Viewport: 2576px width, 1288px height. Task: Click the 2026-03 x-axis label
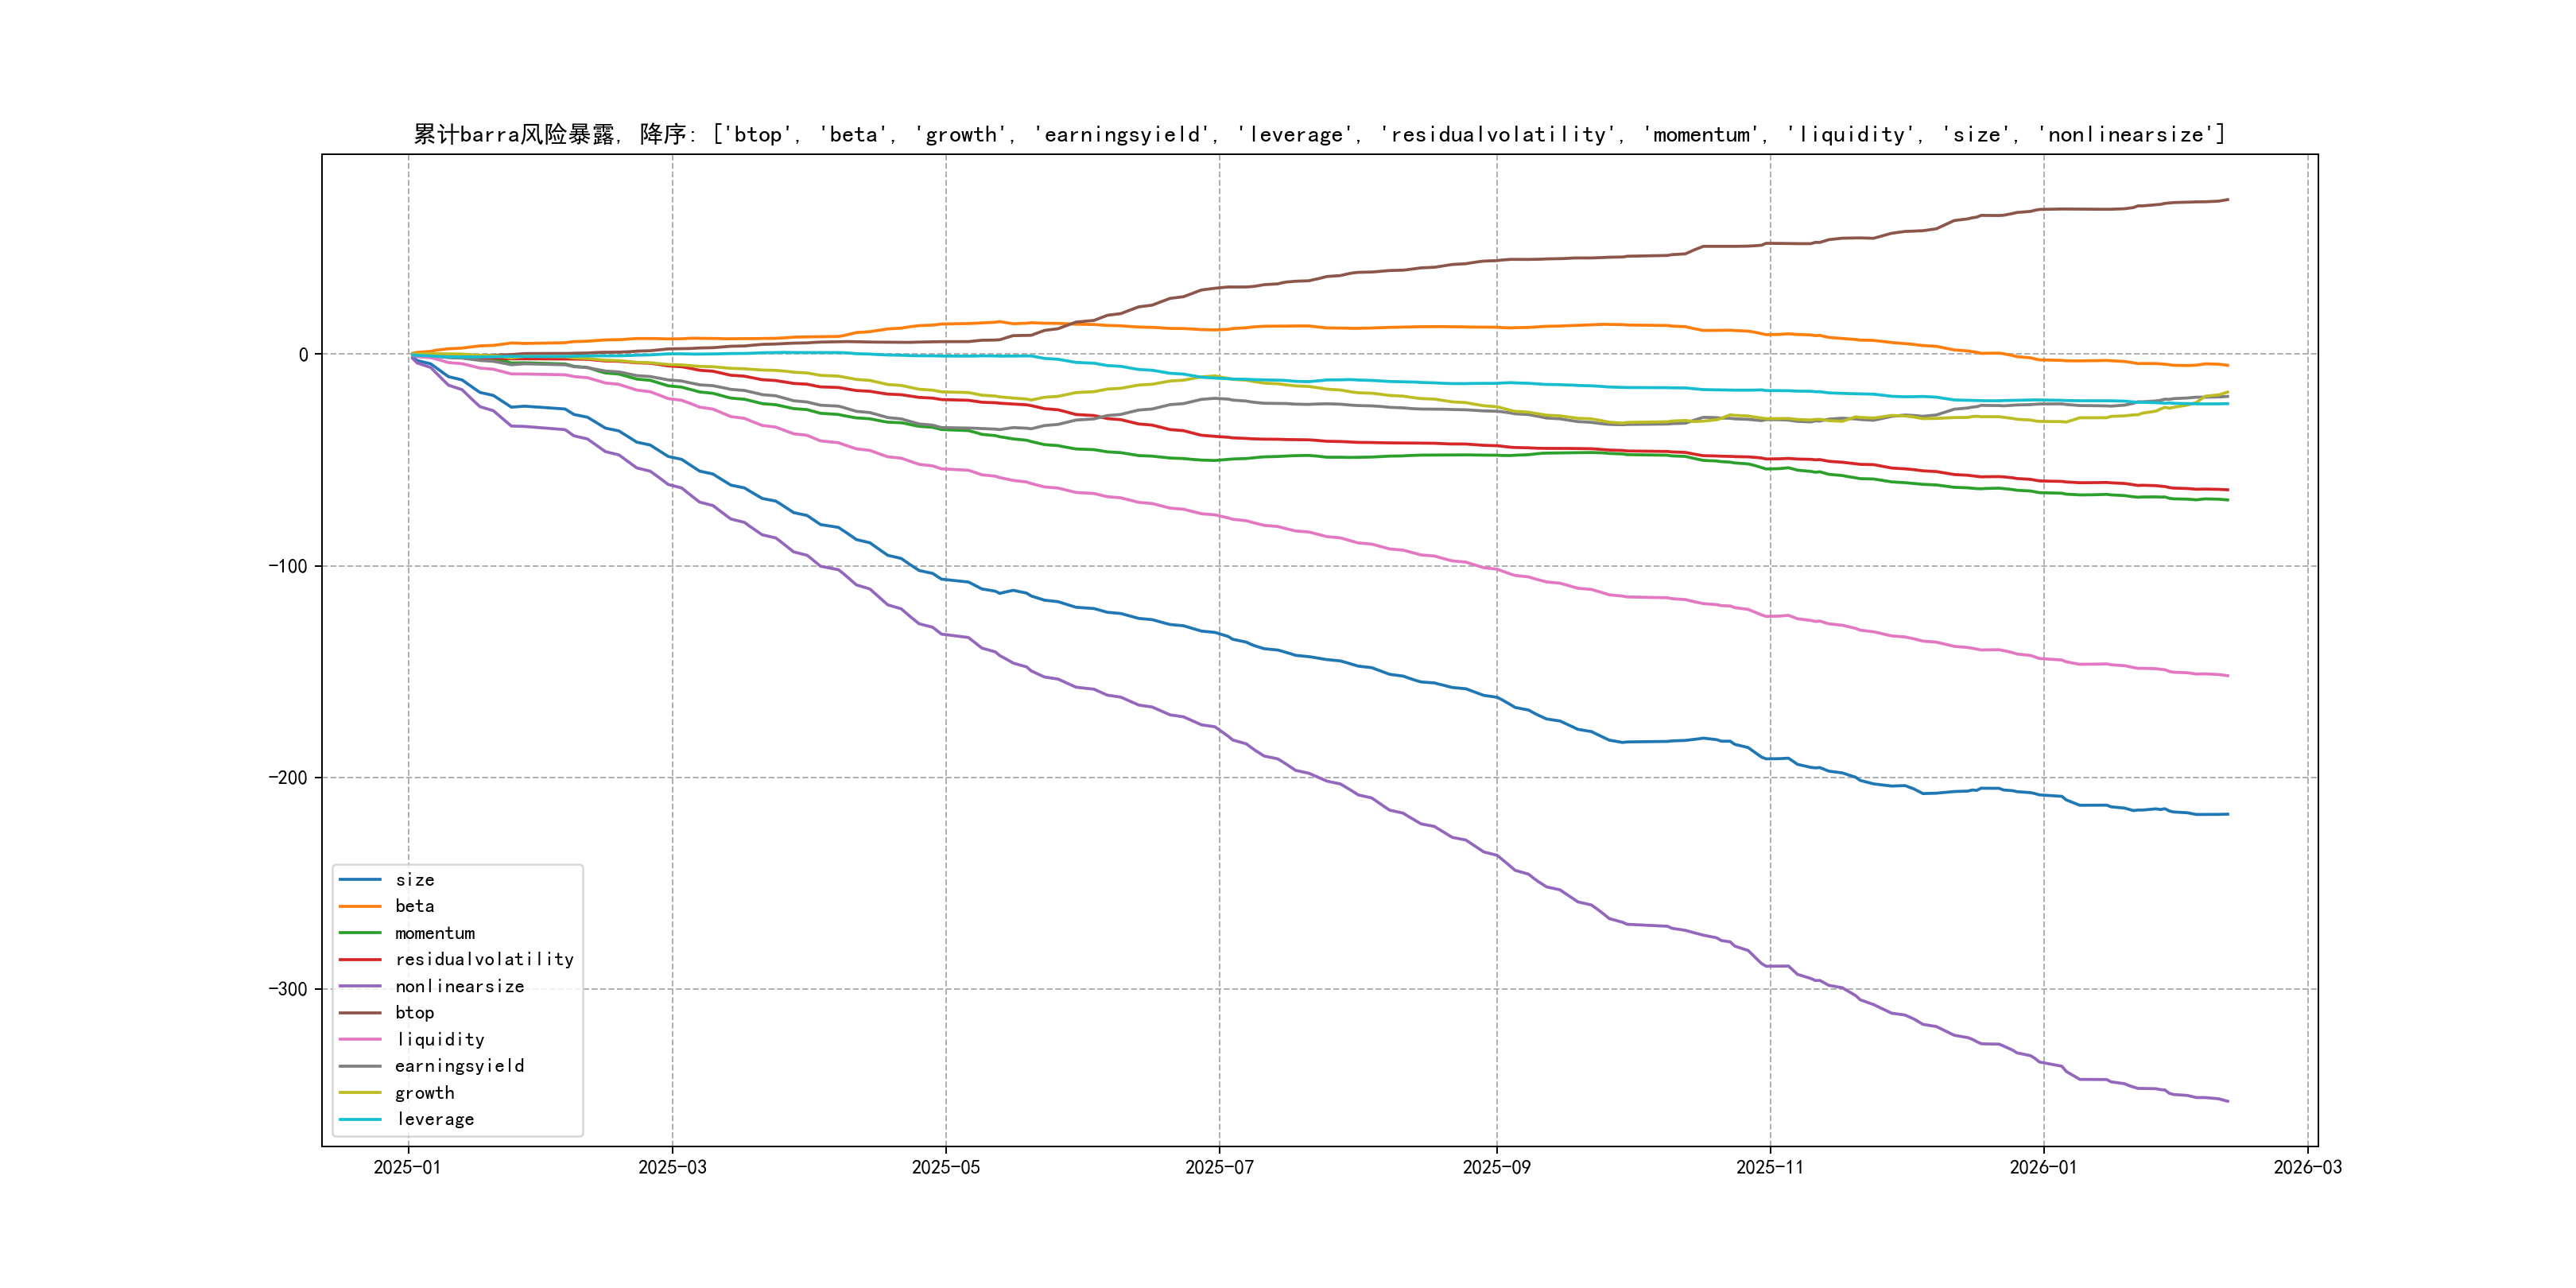pyautogui.click(x=2307, y=1167)
